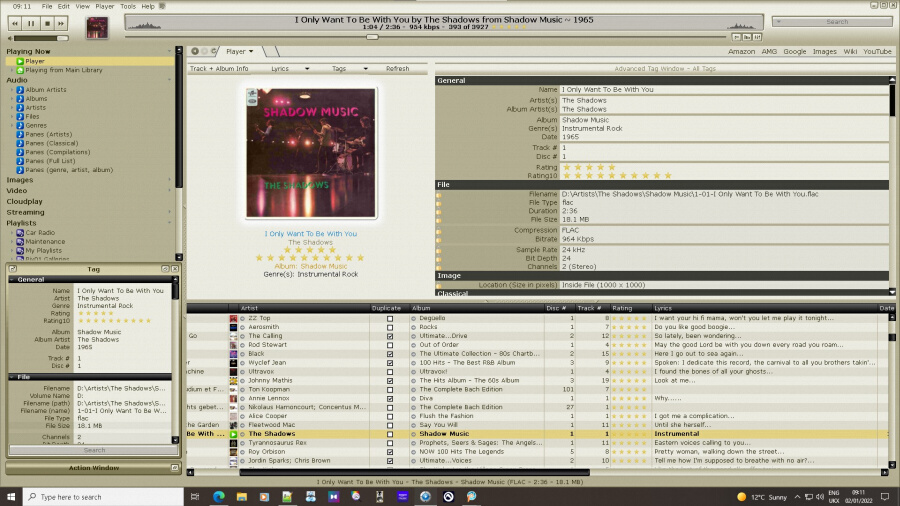900x506 pixels.
Task: Toggle Duplicate checkbox for ZZ Top row
Action: pos(390,319)
